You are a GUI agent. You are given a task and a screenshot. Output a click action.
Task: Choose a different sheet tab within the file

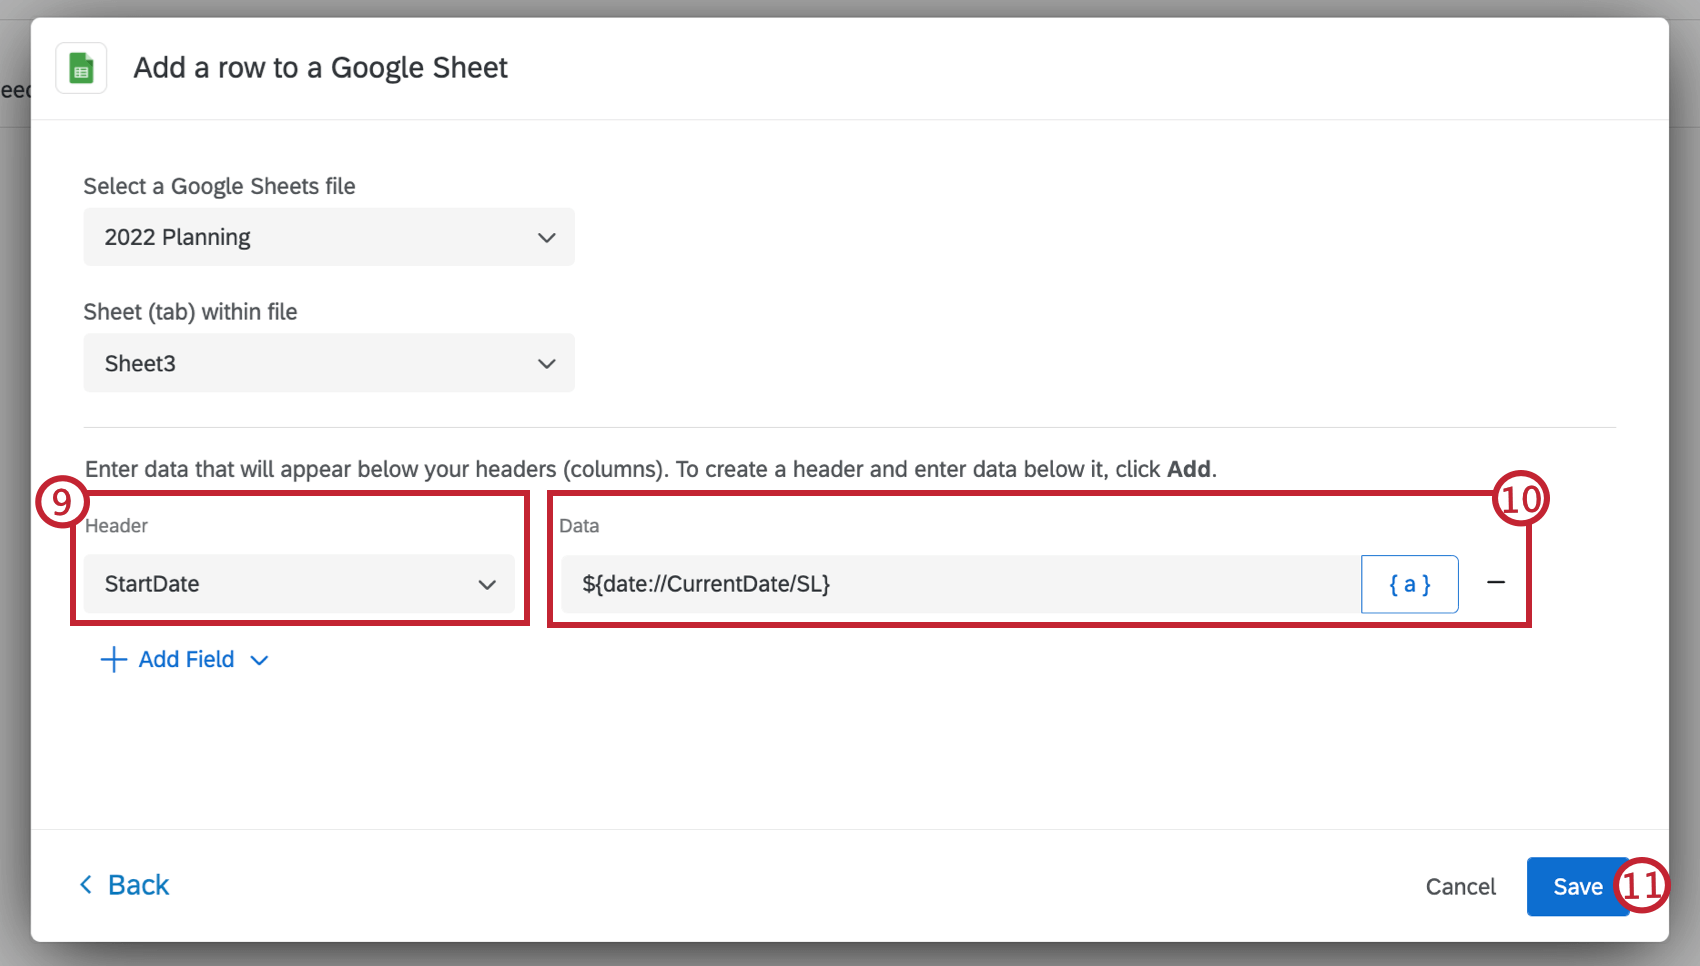[x=328, y=363]
